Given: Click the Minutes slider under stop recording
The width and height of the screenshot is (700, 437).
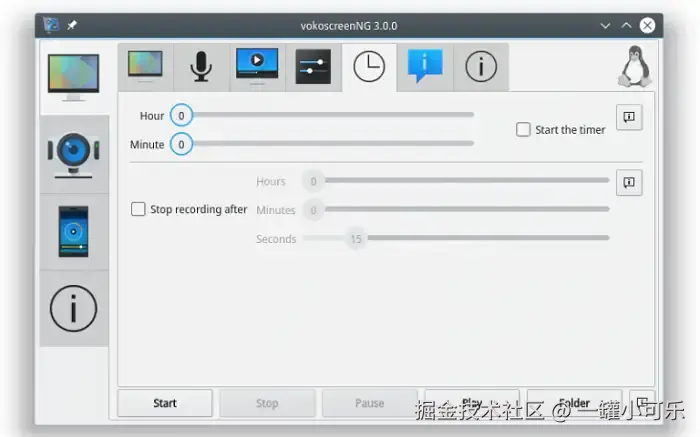Looking at the screenshot, I should (456, 209).
